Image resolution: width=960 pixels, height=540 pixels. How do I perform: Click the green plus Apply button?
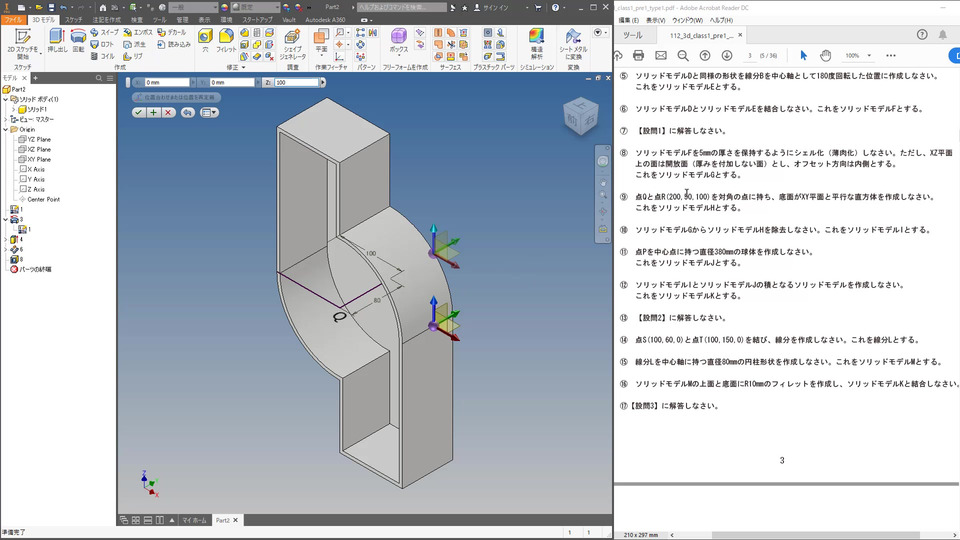click(x=153, y=113)
